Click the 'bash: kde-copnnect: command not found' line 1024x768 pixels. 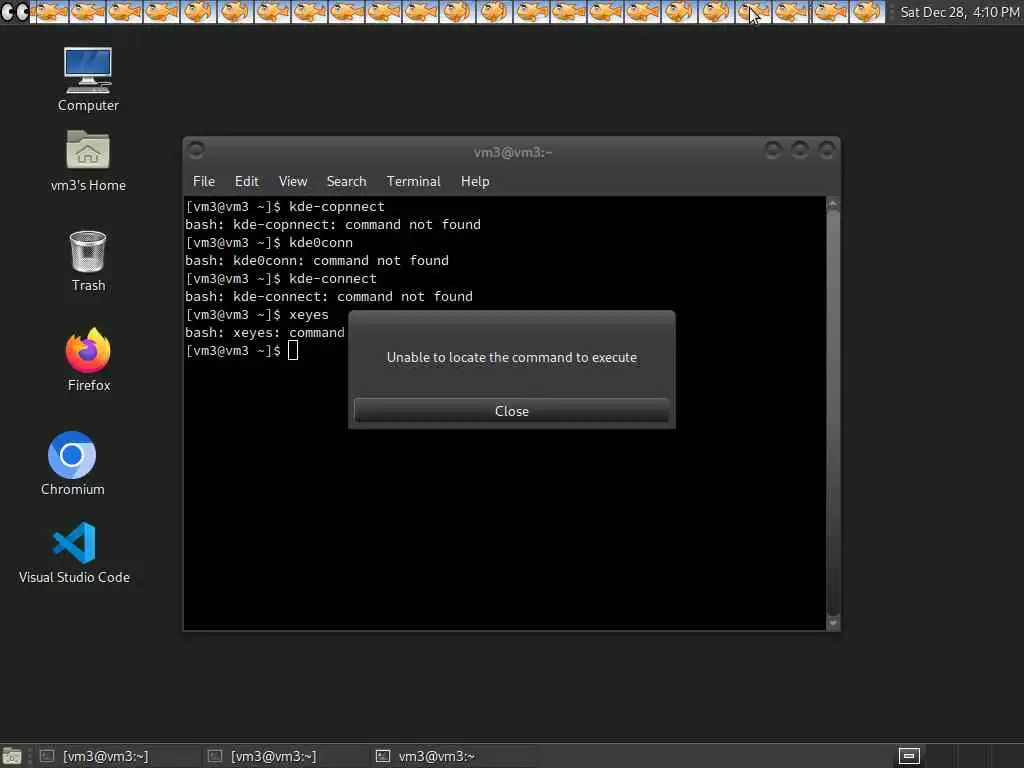tap(332, 225)
